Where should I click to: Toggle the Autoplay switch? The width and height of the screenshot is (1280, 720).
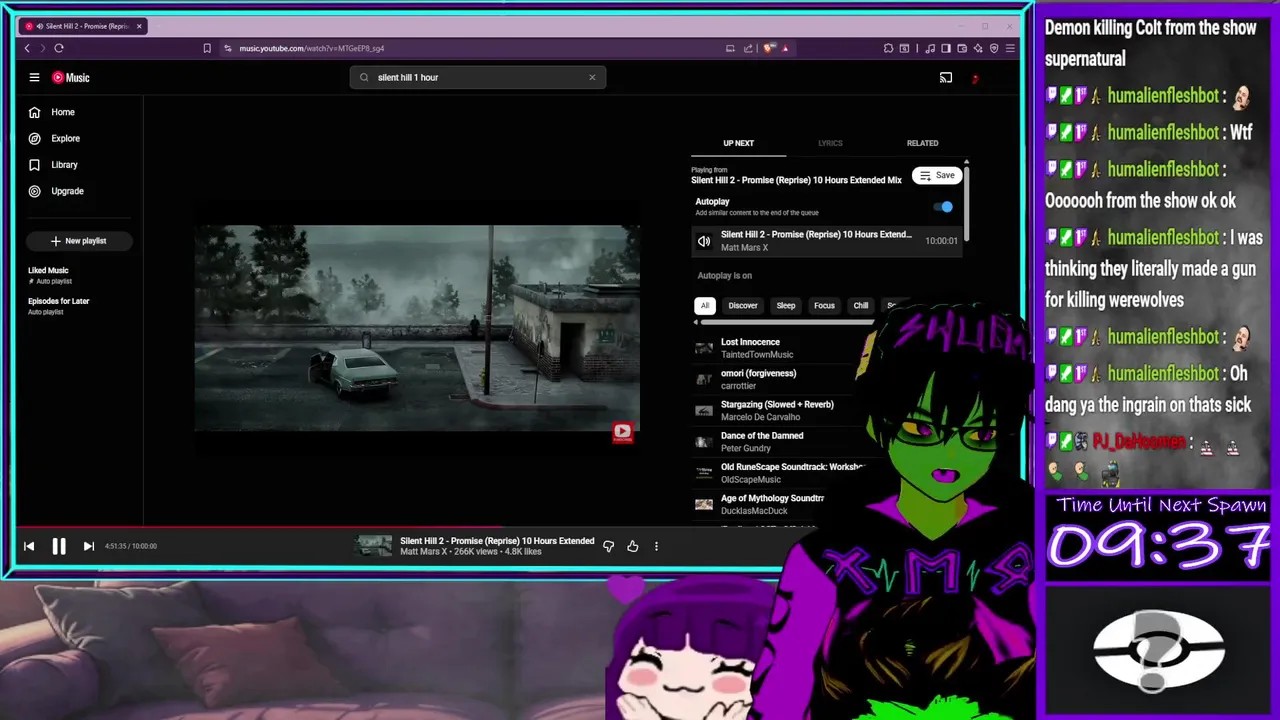[x=944, y=207]
